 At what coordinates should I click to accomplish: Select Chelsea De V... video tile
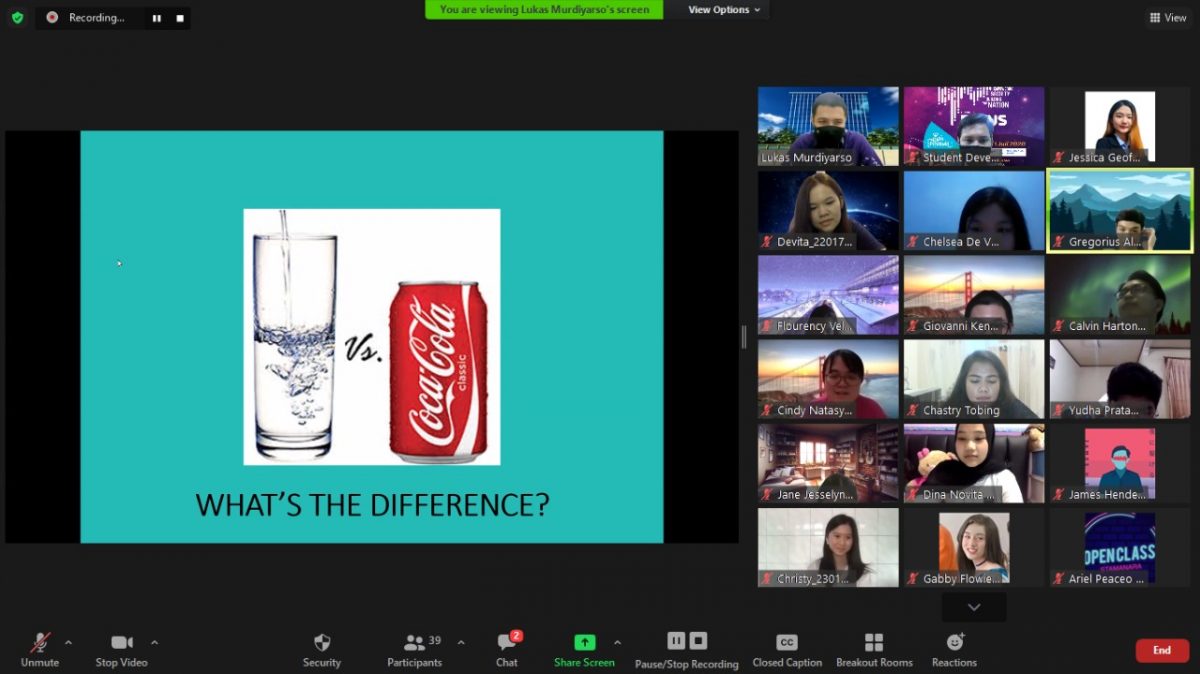974,210
